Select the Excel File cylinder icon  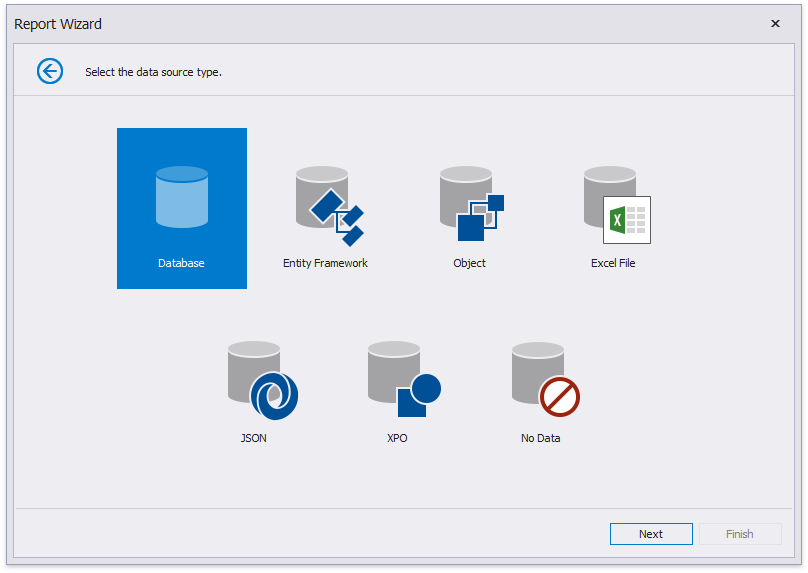click(x=614, y=205)
